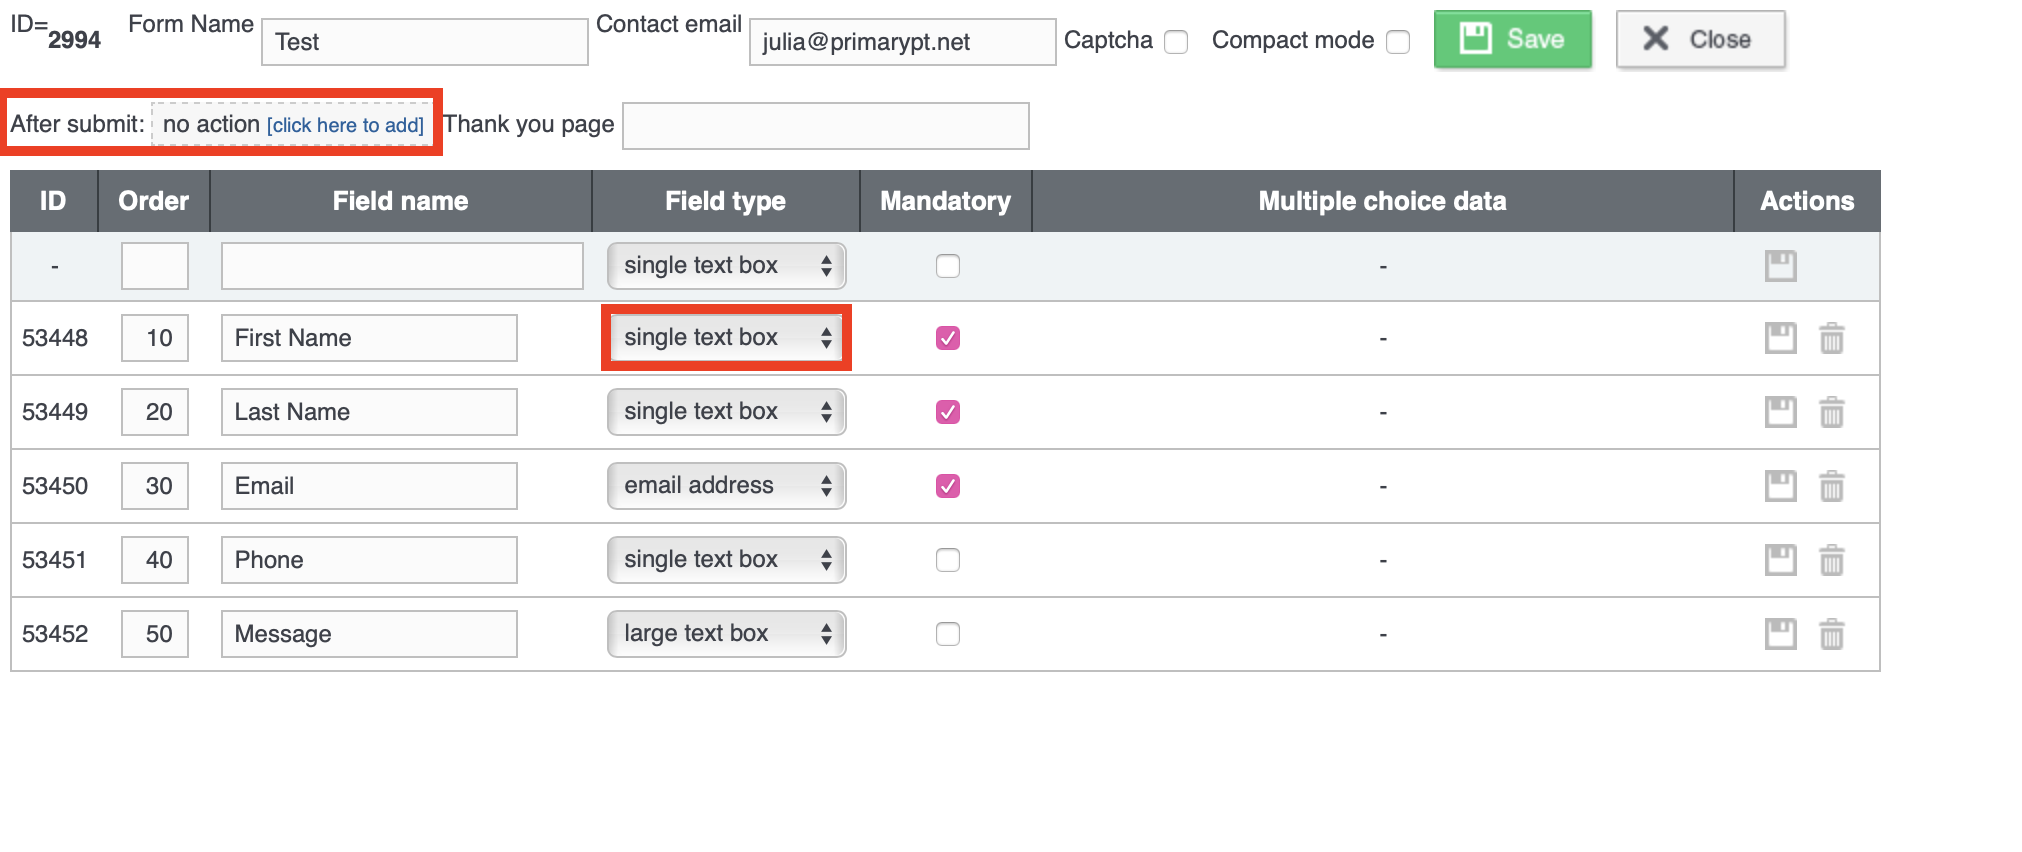The image size is (2022, 852).
Task: Enable Compact mode
Action: point(1397,42)
